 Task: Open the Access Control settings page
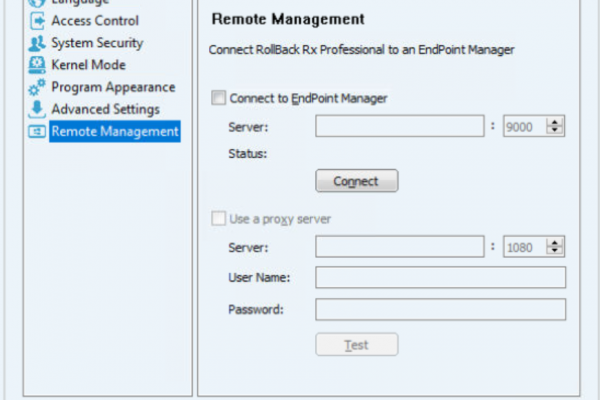pyautogui.click(x=95, y=21)
